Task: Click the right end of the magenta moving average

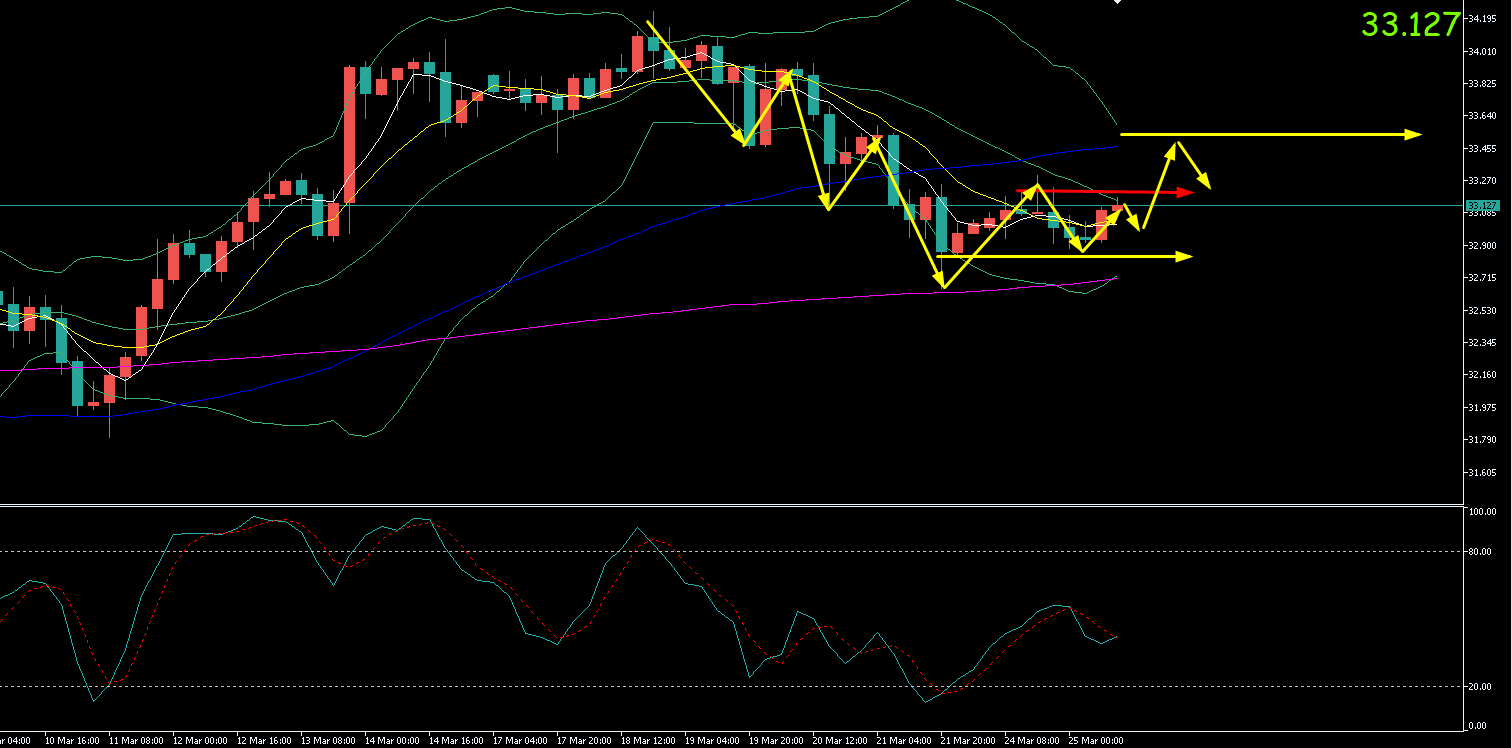Action: coord(1115,278)
